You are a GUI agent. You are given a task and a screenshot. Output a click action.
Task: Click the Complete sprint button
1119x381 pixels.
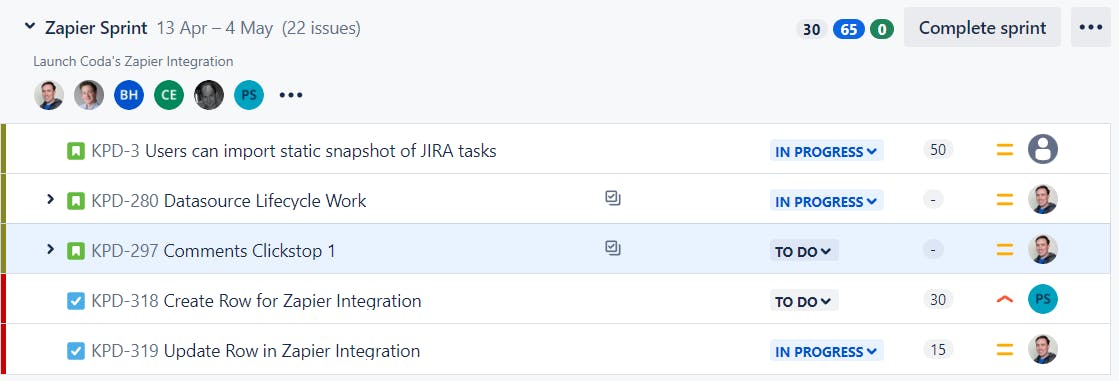982,28
